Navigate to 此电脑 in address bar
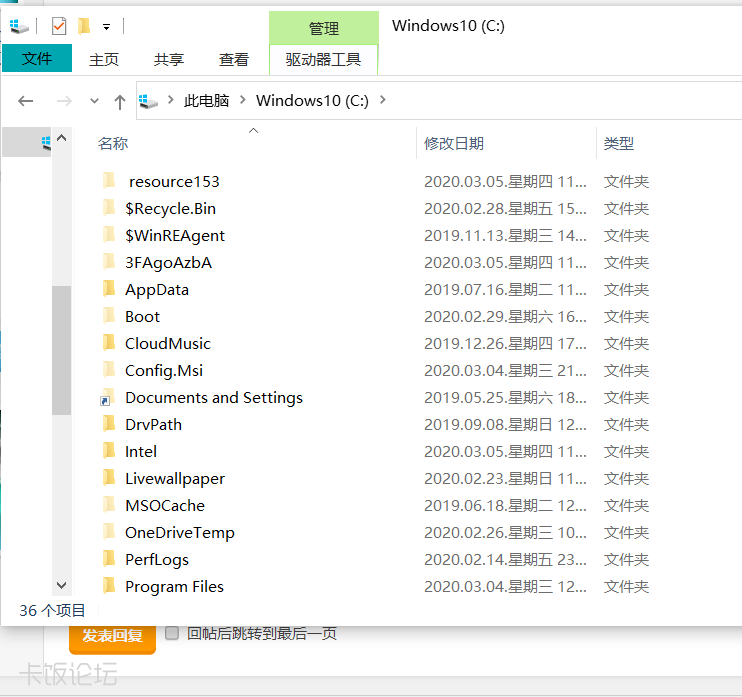 (x=206, y=100)
